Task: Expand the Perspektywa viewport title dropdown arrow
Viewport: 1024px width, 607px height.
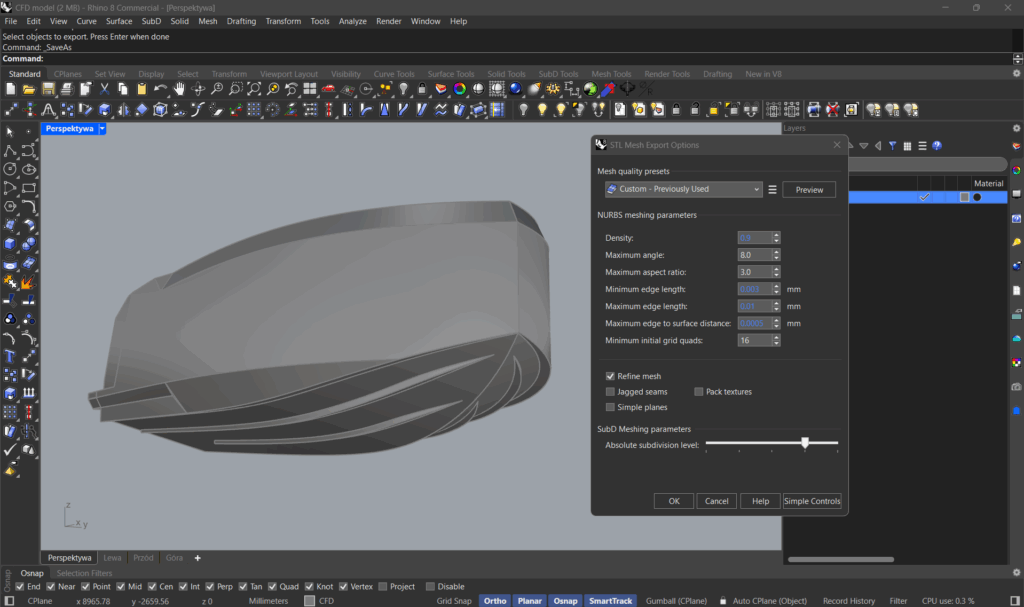Action: coord(102,129)
